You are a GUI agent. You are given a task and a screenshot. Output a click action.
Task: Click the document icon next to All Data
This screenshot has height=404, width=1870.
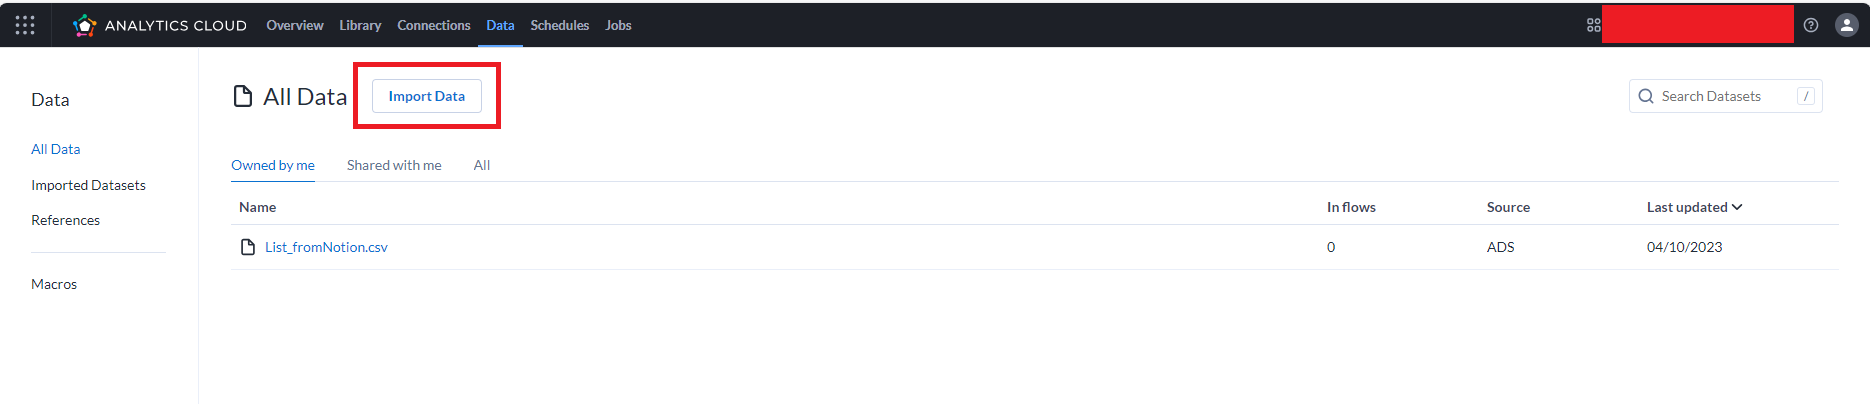[x=243, y=96]
